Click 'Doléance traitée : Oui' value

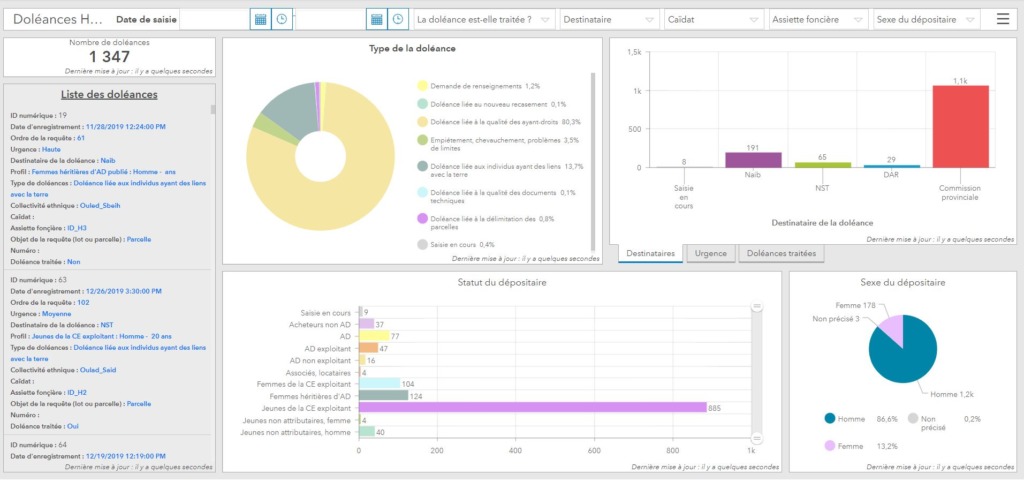click(x=72, y=426)
